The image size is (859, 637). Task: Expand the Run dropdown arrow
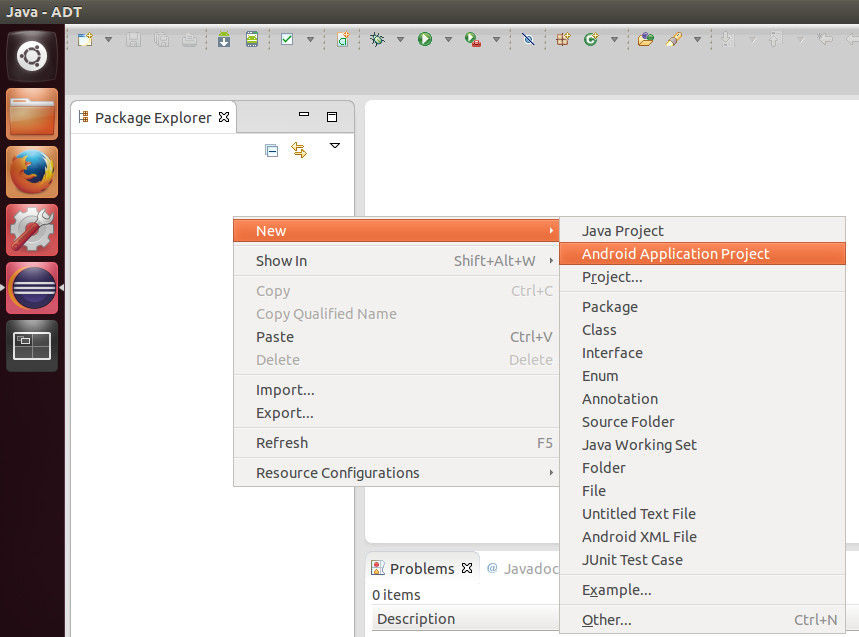coord(448,39)
